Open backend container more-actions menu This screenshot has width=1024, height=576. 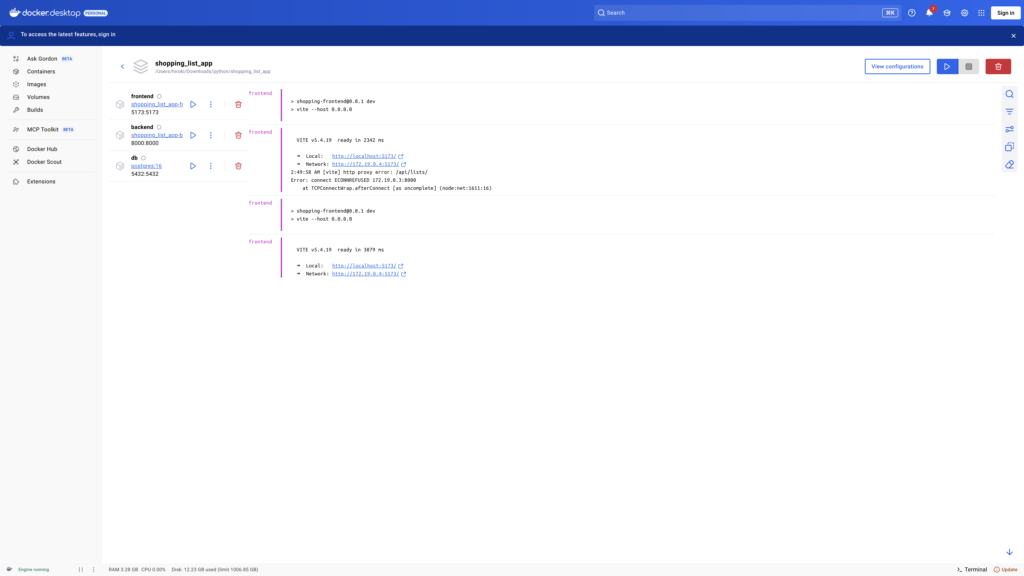(x=210, y=135)
